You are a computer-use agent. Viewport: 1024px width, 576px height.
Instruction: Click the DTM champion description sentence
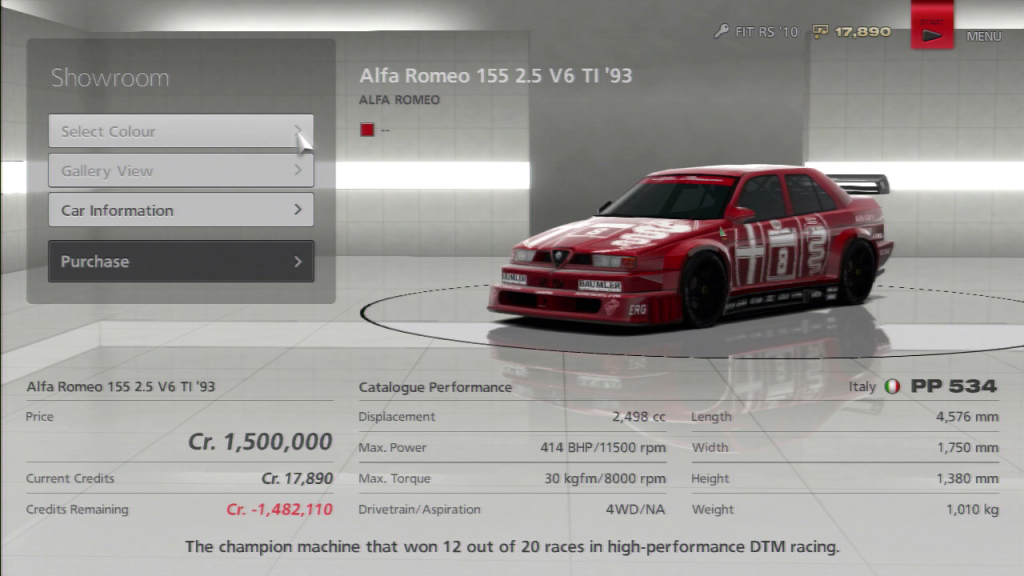512,547
